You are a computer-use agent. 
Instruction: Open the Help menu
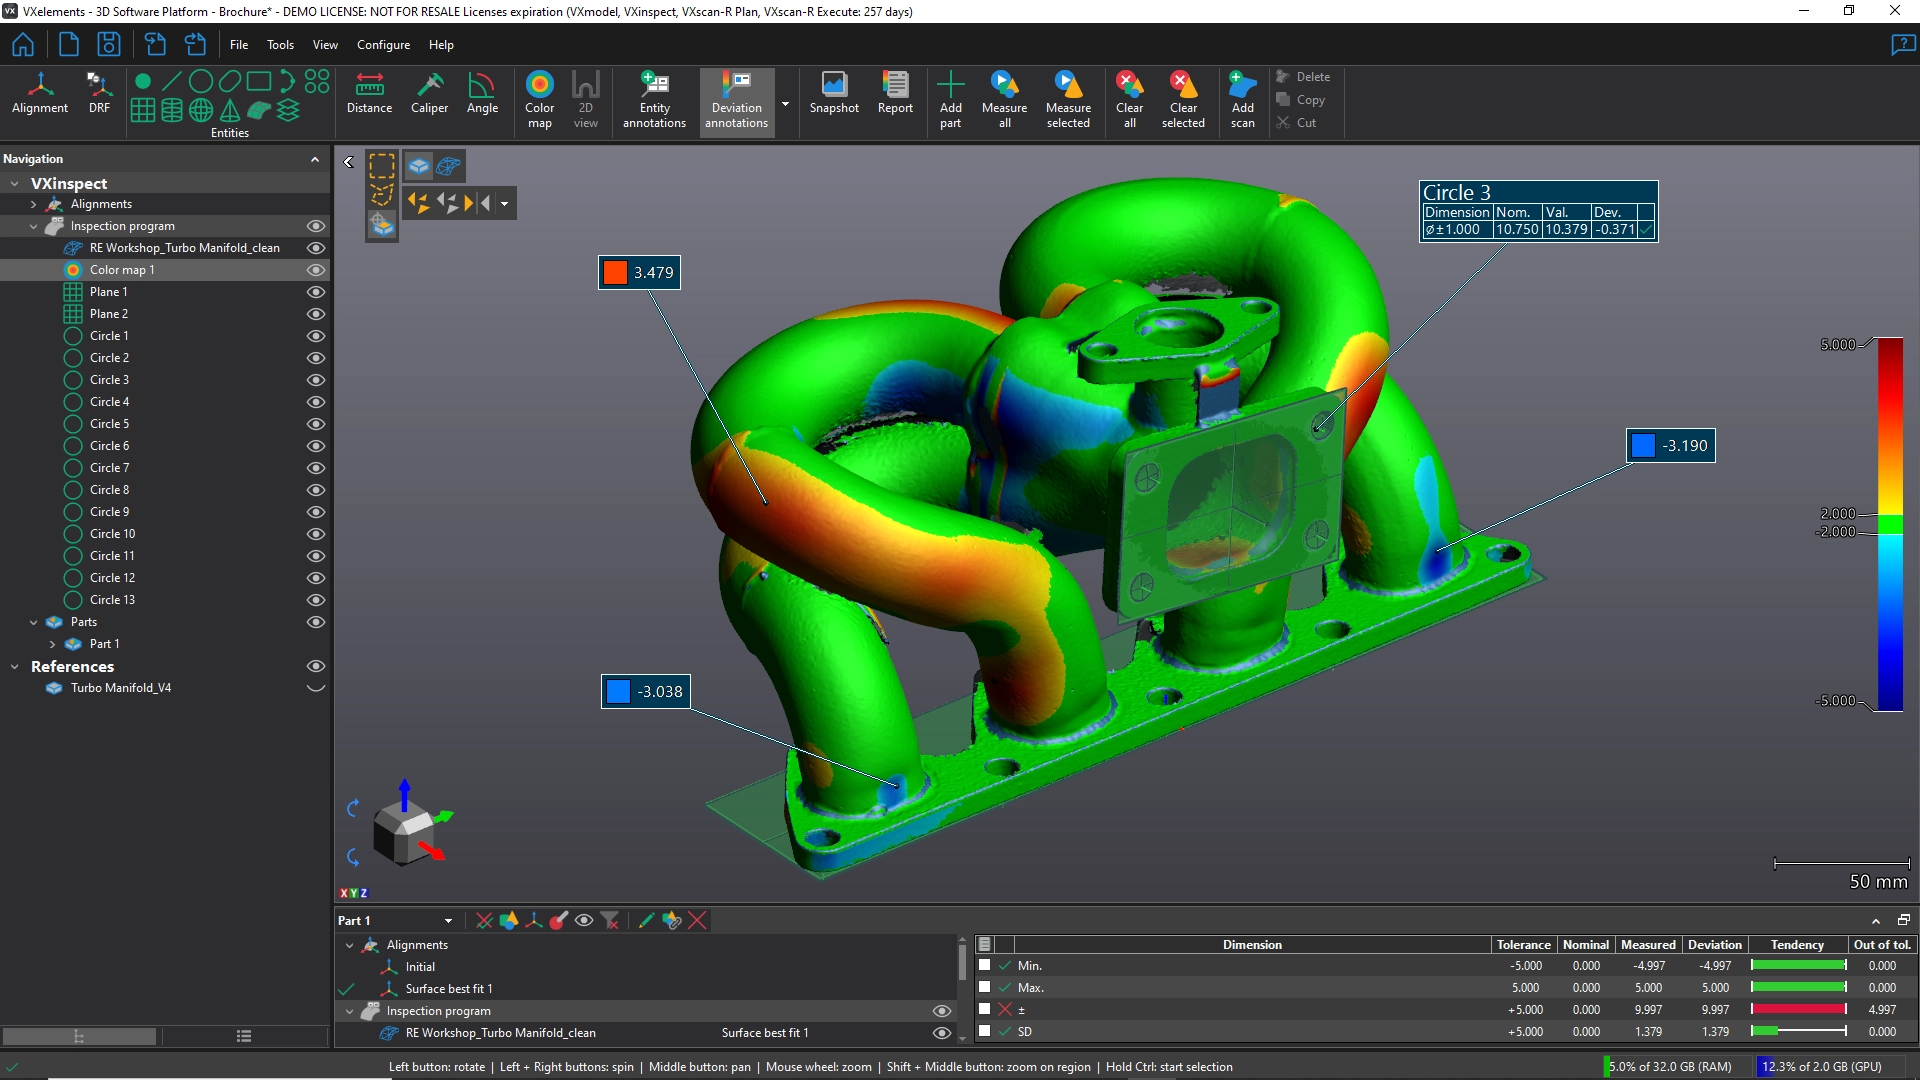pyautogui.click(x=441, y=45)
